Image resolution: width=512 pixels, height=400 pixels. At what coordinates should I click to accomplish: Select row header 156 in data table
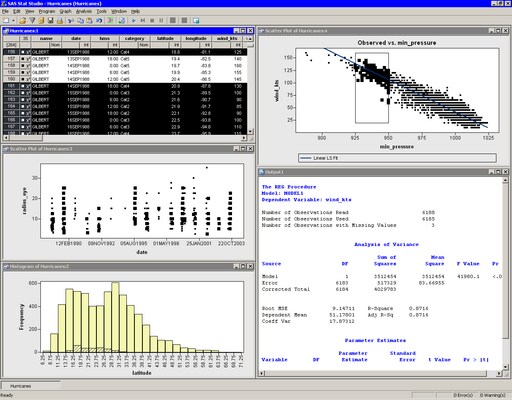(11, 52)
